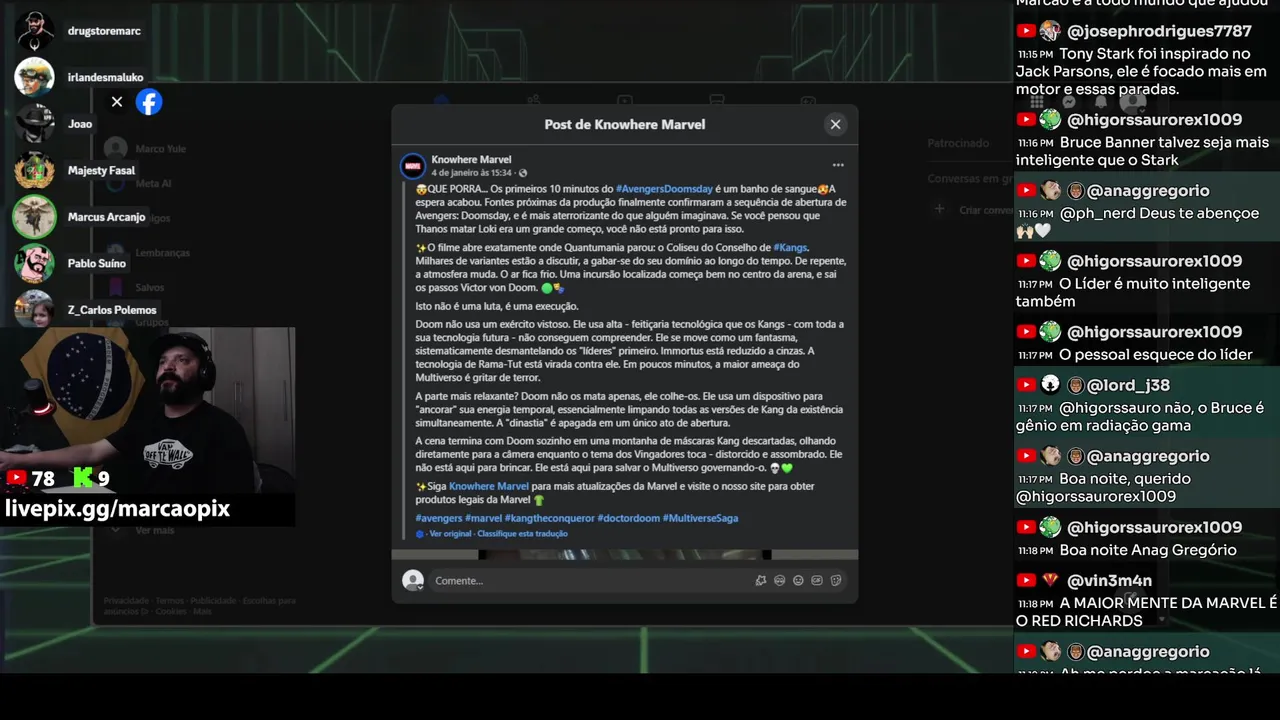Open Meta AI in Facebook sidebar

pyautogui.click(x=154, y=184)
